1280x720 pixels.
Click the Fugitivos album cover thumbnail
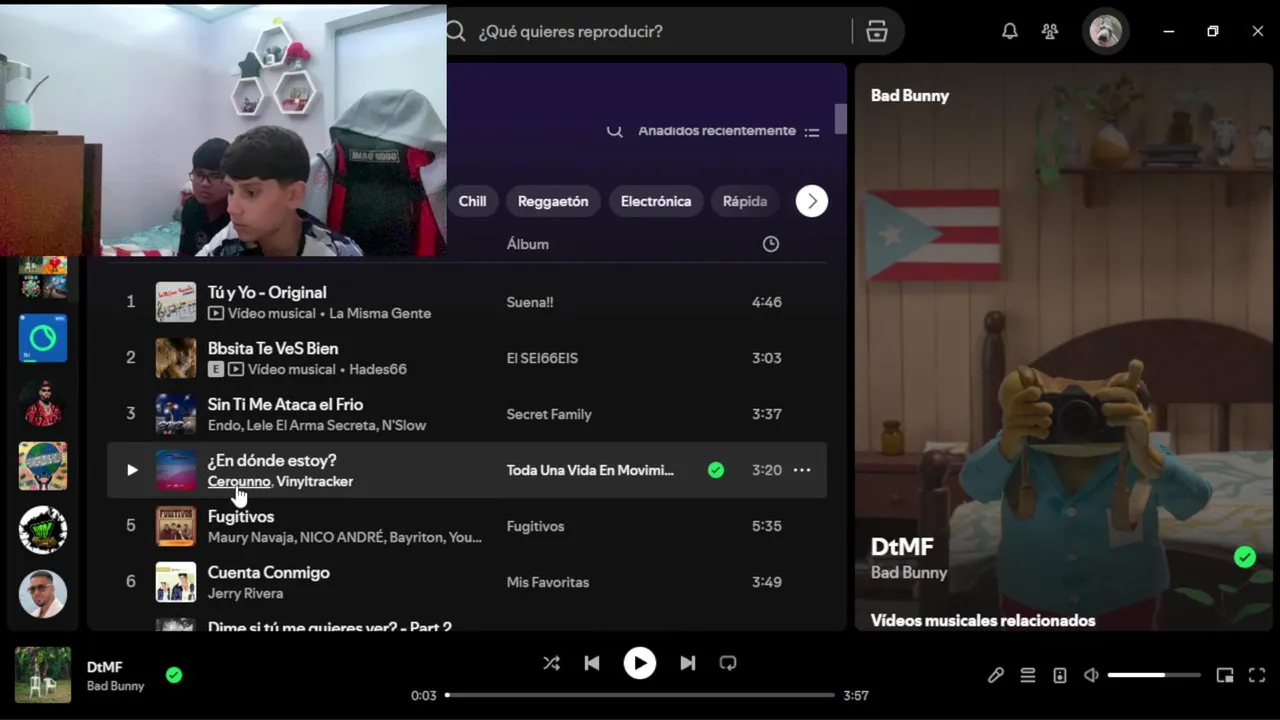tap(176, 526)
